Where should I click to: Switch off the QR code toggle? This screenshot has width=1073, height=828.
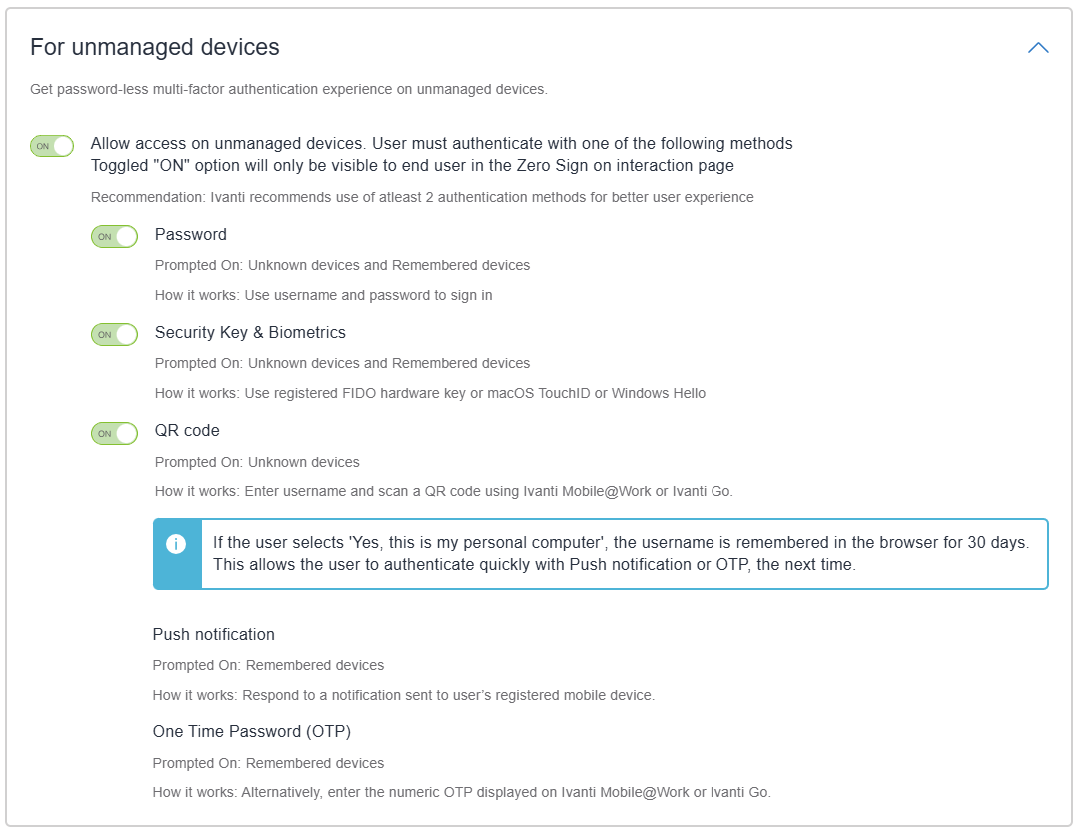tap(114, 433)
